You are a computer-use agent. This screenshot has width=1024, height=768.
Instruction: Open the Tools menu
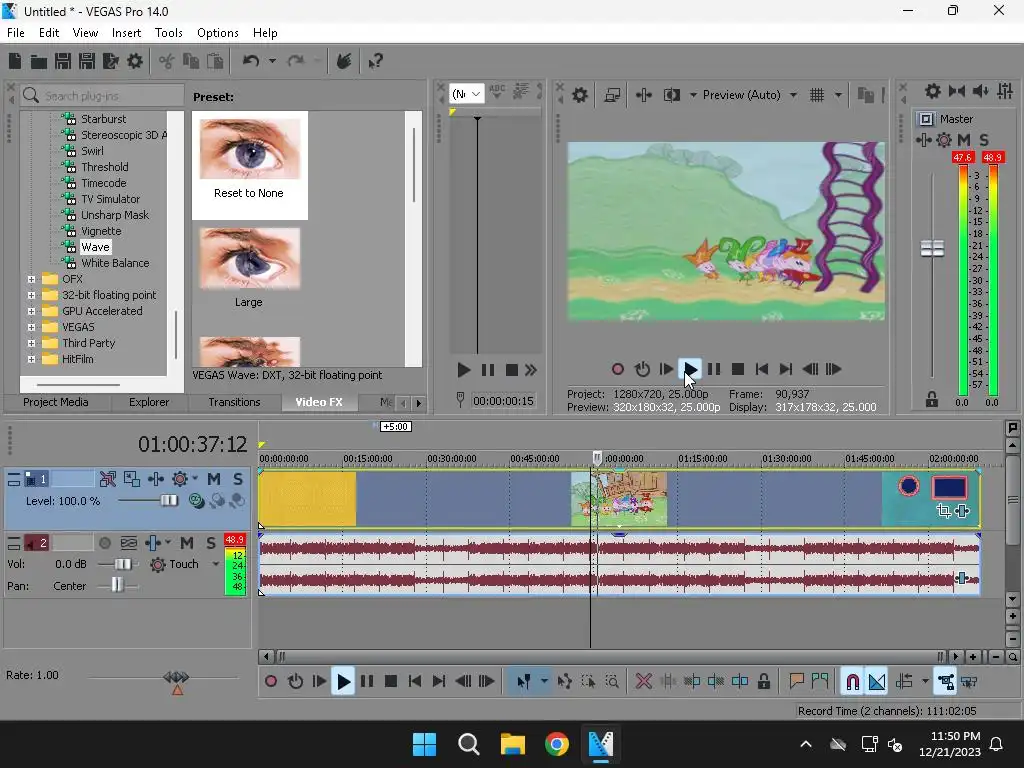pos(168,33)
